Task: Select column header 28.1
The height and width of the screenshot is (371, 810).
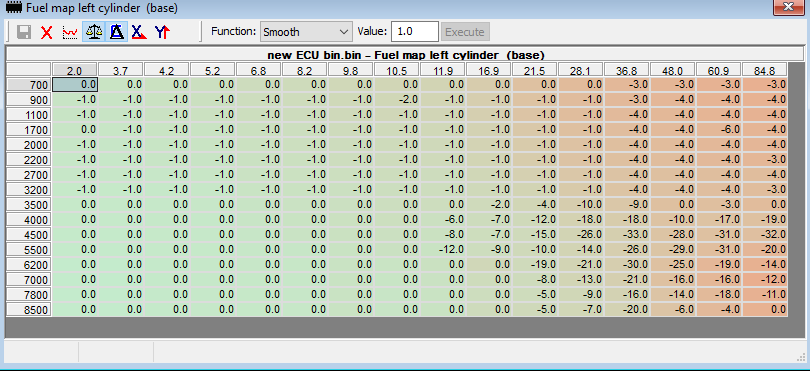Action: pyautogui.click(x=581, y=70)
